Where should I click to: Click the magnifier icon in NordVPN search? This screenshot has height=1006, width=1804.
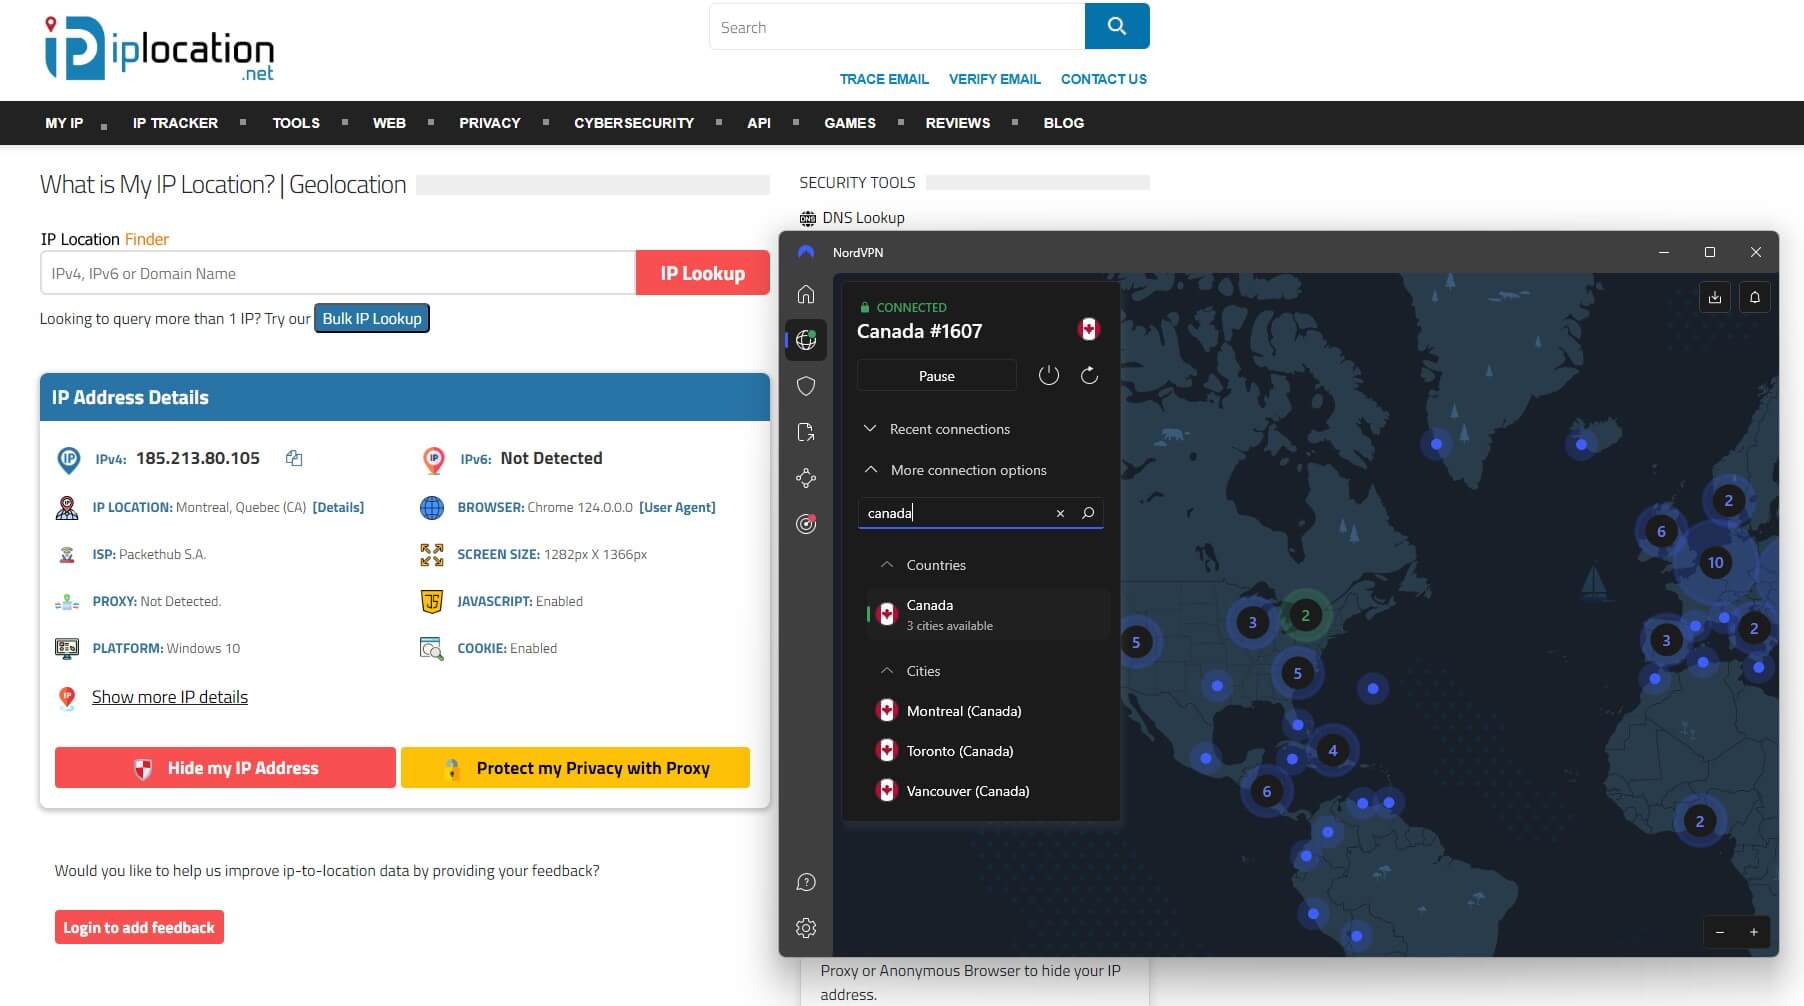click(1088, 513)
